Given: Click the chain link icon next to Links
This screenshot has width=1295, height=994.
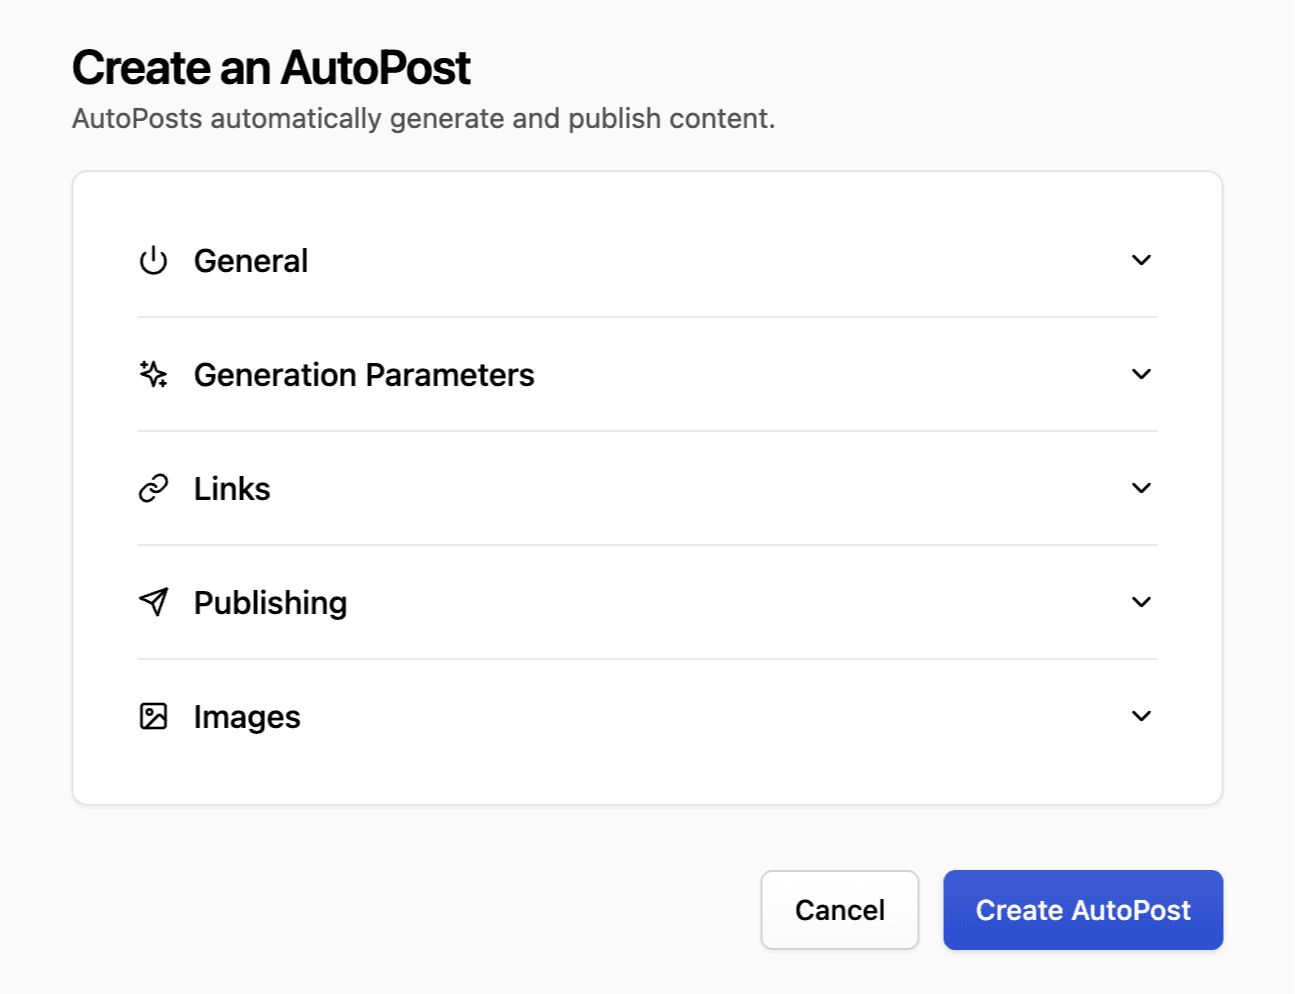Looking at the screenshot, I should tap(152, 488).
